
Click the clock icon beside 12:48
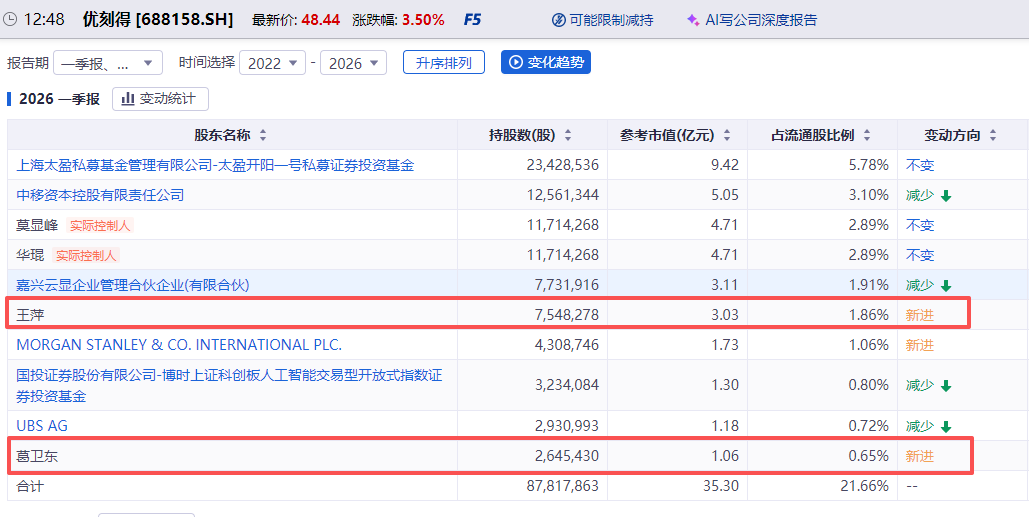10,20
